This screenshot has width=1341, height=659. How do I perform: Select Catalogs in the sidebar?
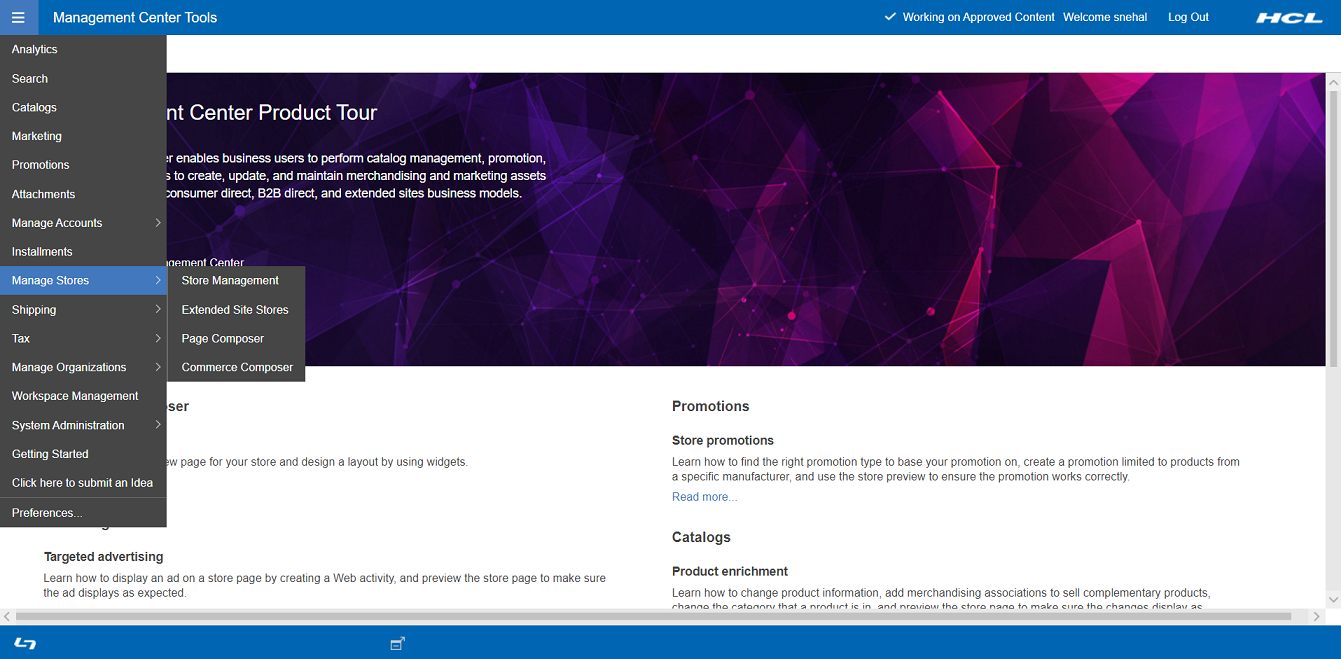click(32, 107)
